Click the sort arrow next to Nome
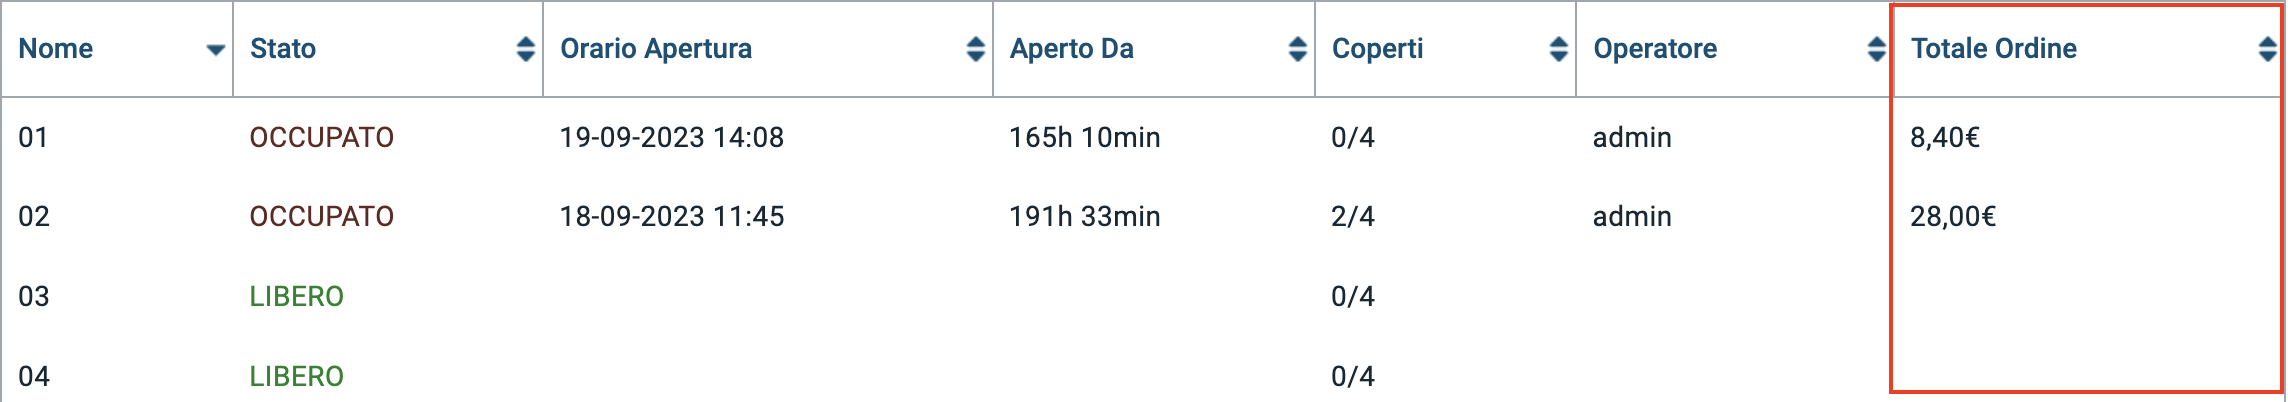Viewport: 2288px width, 402px height. (x=215, y=50)
